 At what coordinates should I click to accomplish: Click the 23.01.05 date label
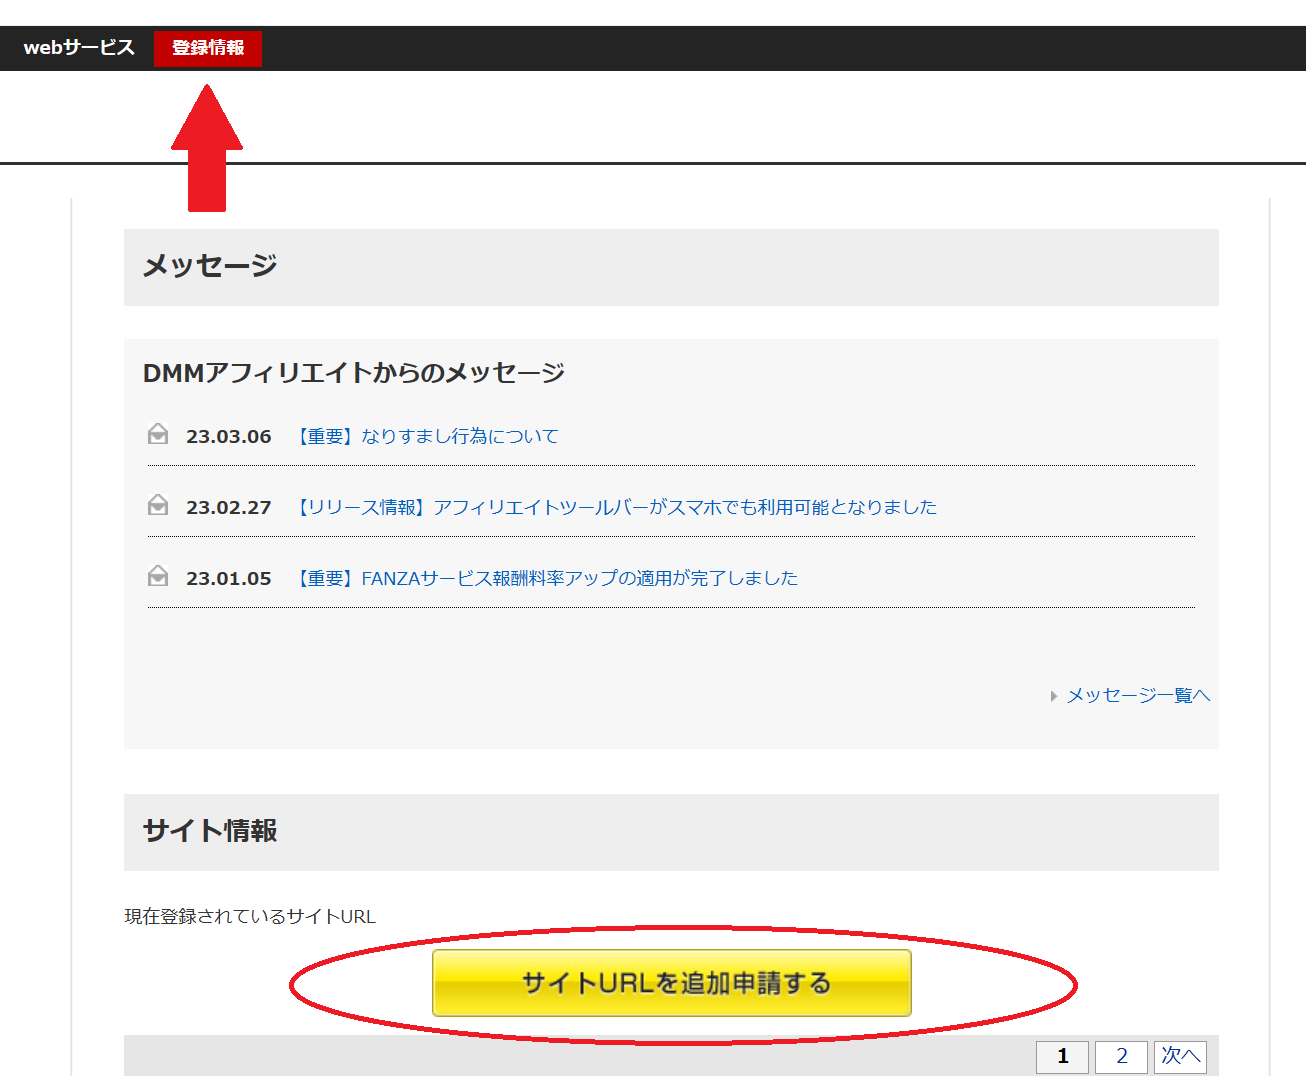[229, 579]
